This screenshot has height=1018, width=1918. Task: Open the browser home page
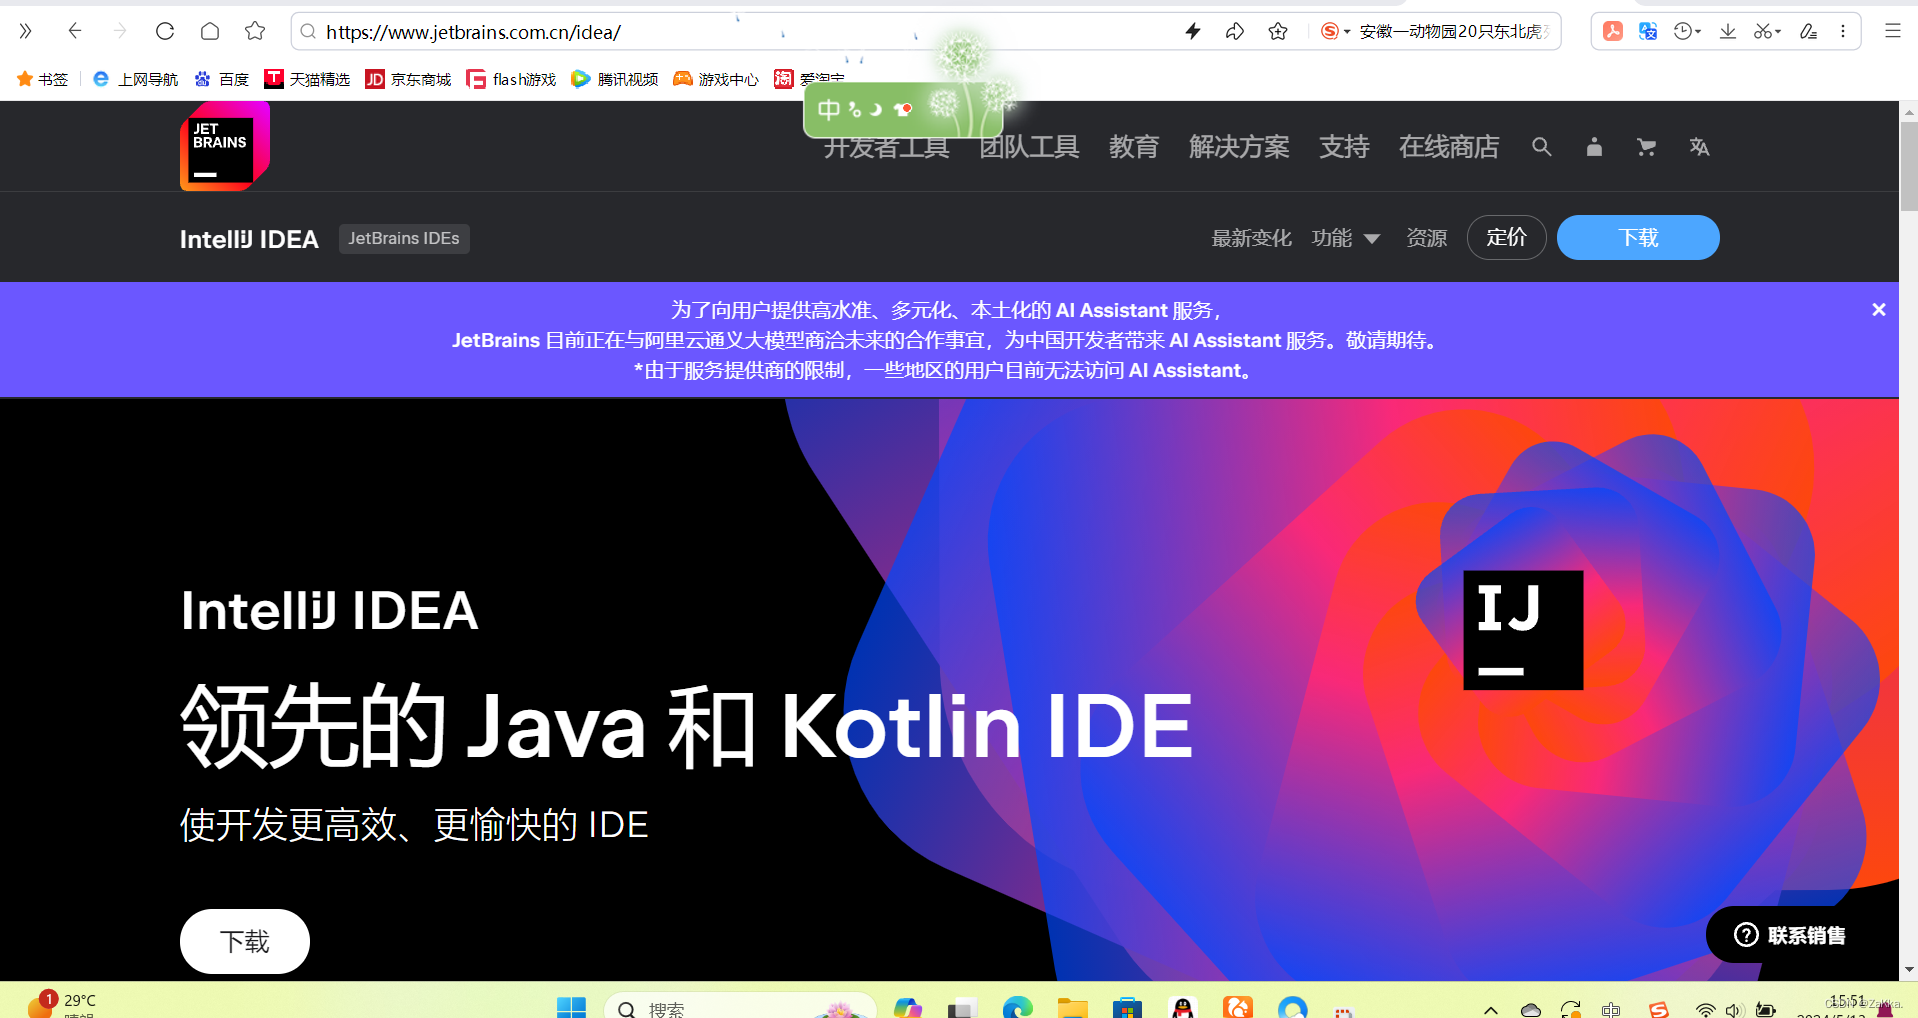[x=210, y=31]
